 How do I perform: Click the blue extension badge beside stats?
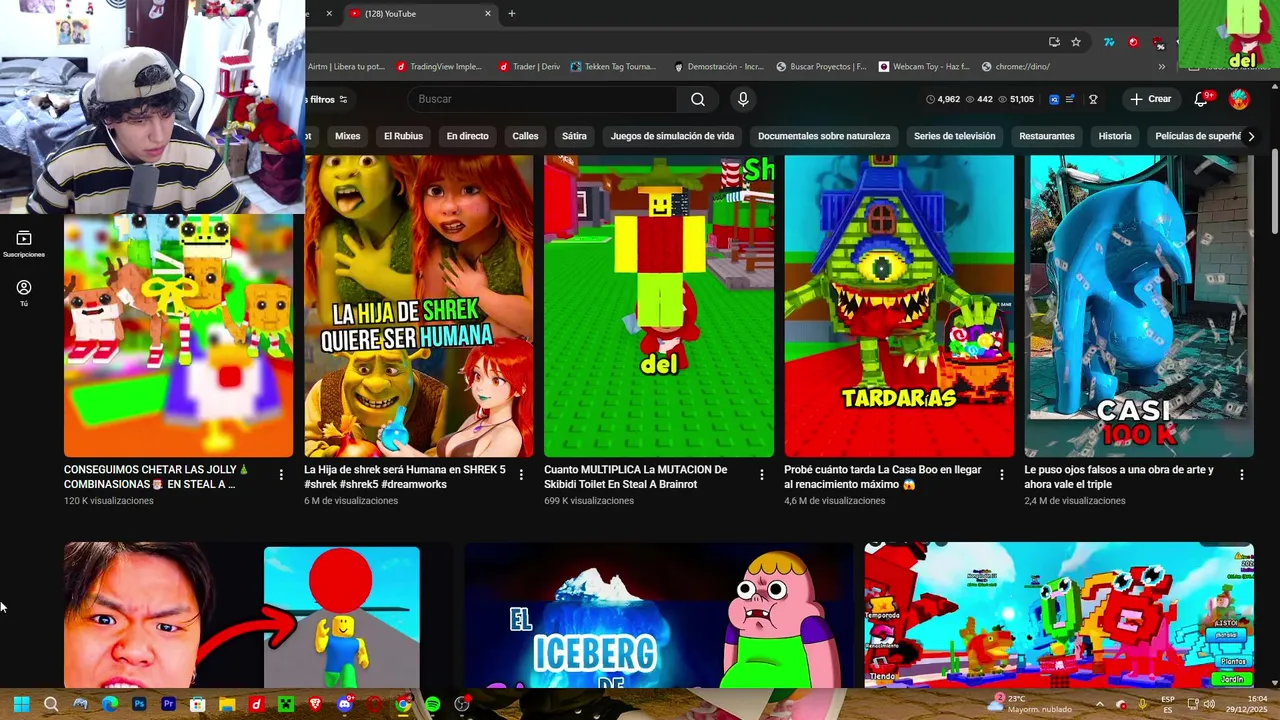coord(1054,99)
